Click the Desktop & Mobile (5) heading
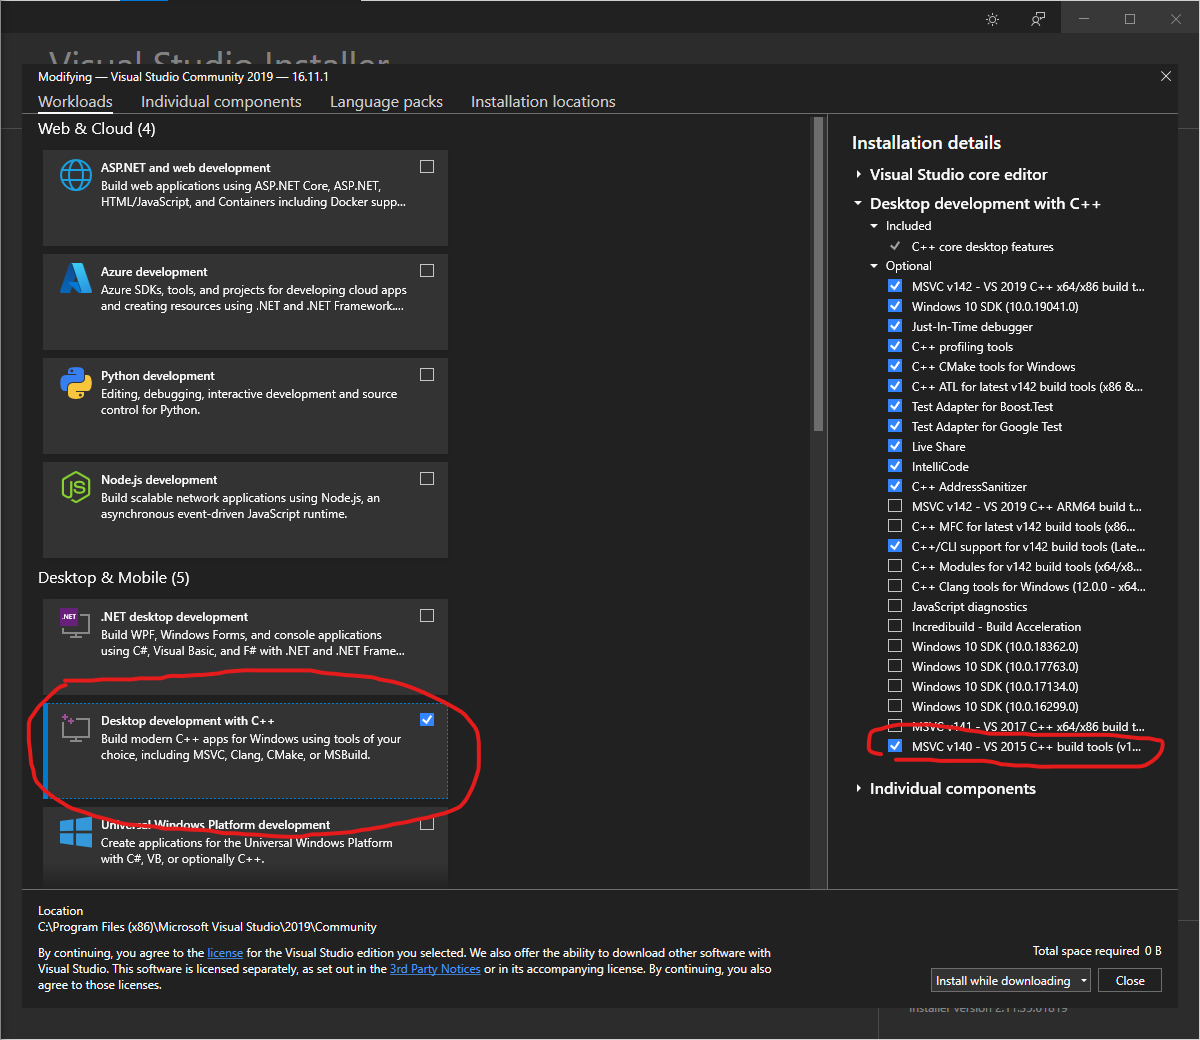The height and width of the screenshot is (1040, 1200). (x=114, y=578)
